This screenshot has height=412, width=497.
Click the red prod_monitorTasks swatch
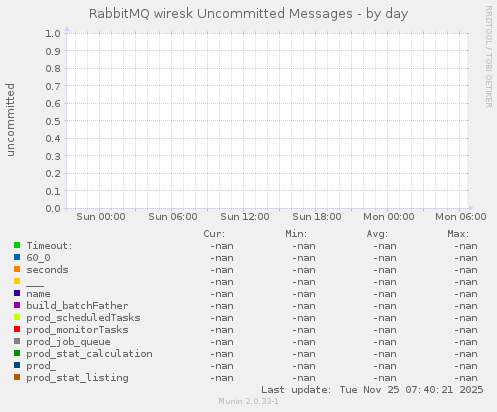click(x=17, y=329)
